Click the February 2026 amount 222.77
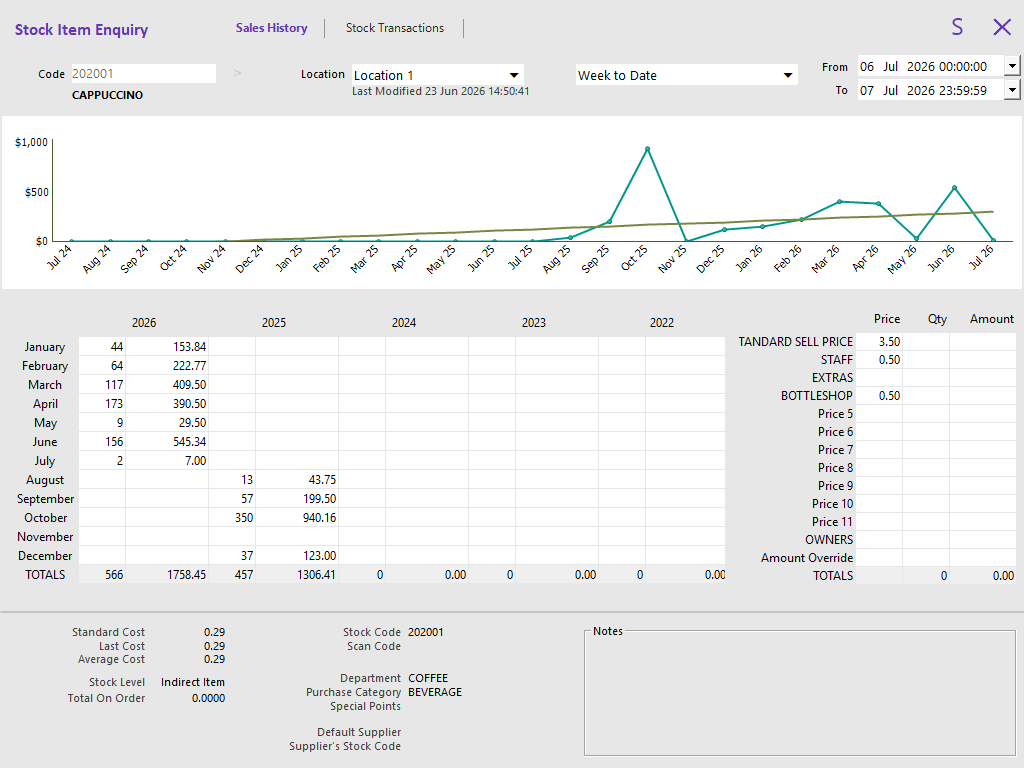The image size is (1024, 768). (x=167, y=366)
